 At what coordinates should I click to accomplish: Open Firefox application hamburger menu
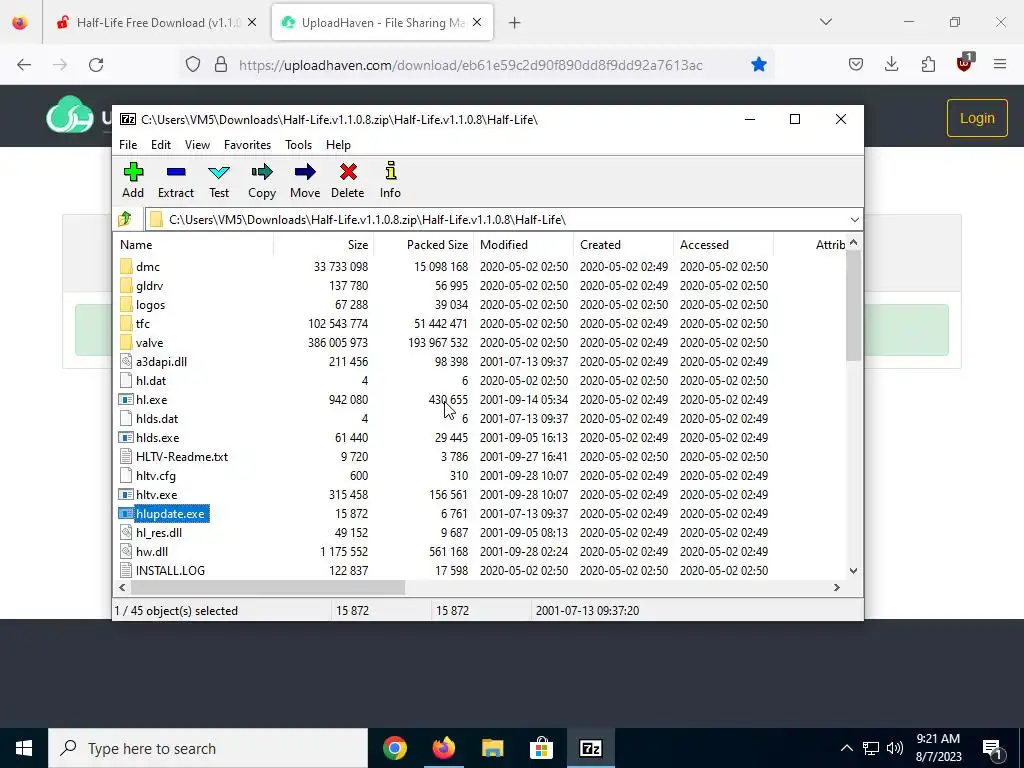coord(1000,65)
